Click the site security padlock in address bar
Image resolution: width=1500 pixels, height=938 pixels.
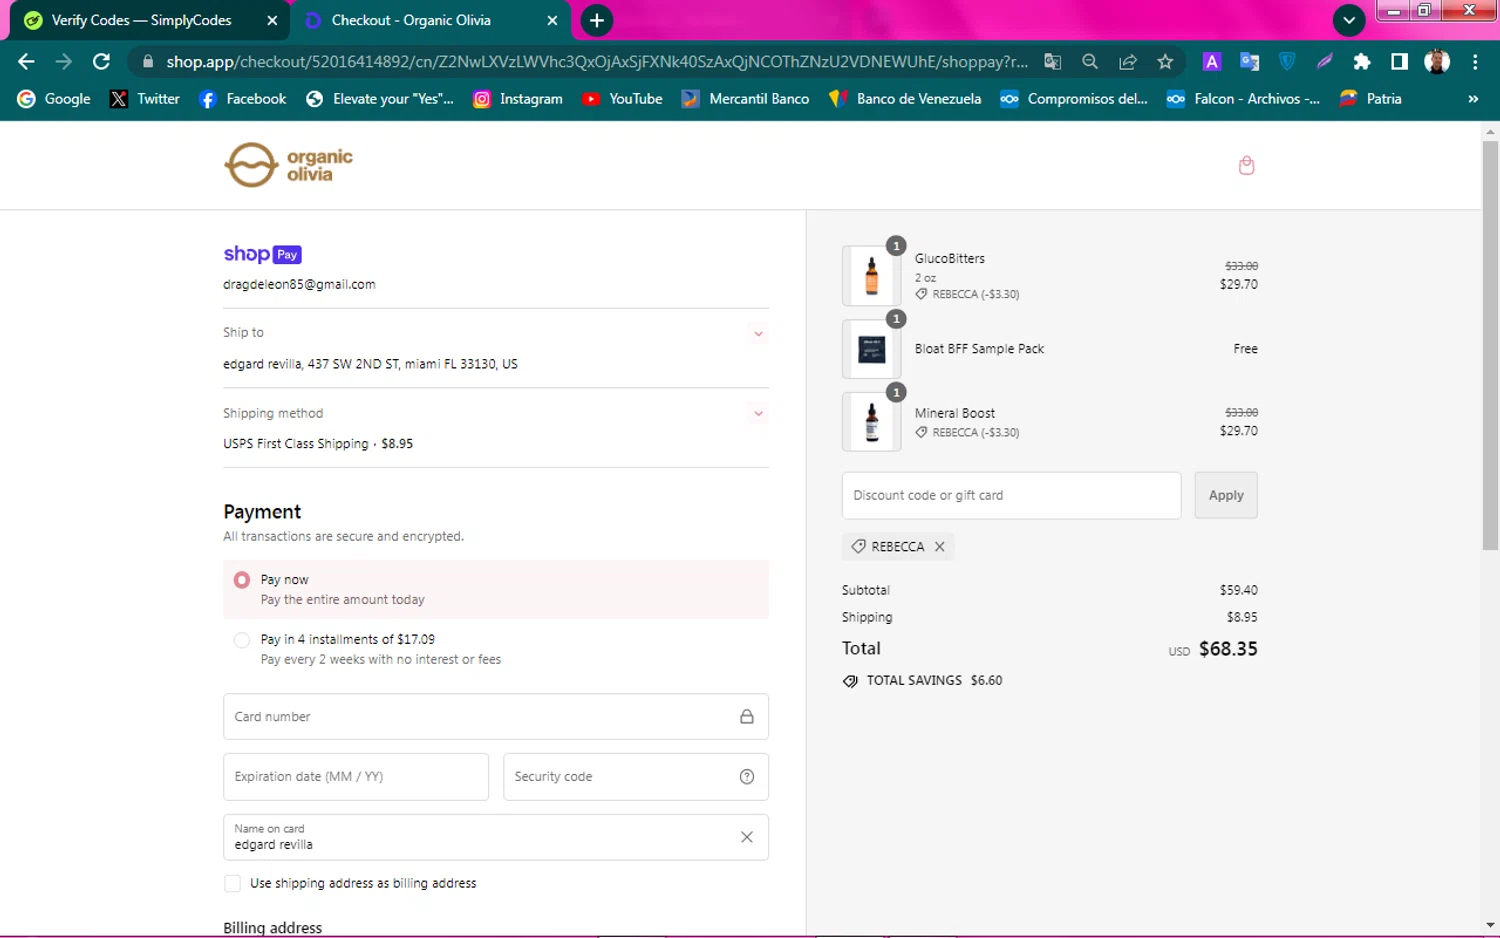pyautogui.click(x=148, y=62)
